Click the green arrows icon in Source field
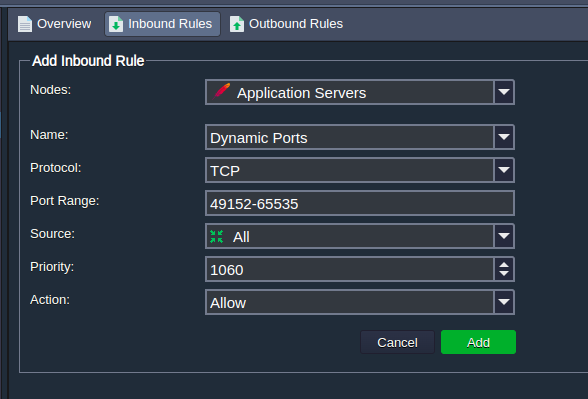 click(x=216, y=237)
